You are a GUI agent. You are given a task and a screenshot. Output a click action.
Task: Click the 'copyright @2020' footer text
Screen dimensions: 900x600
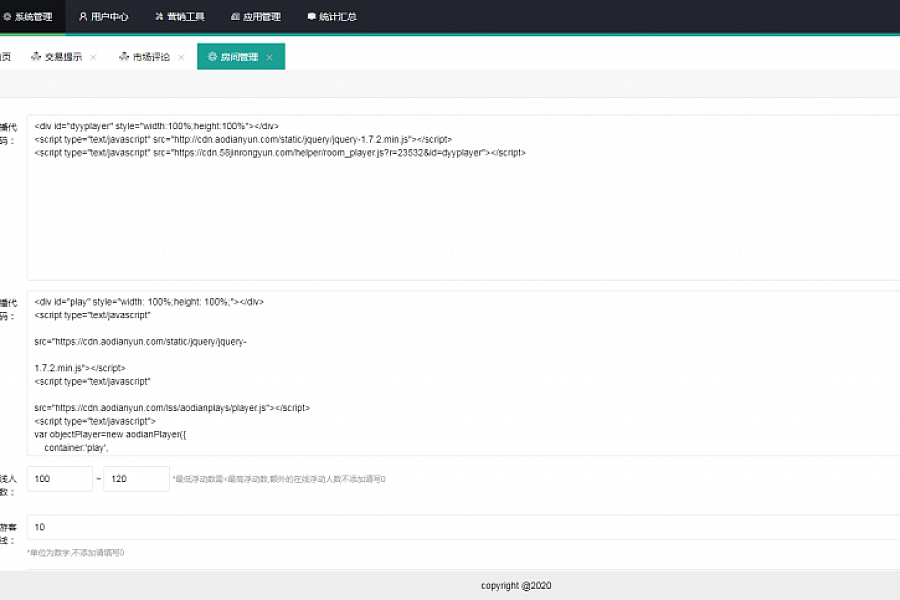[x=516, y=586]
